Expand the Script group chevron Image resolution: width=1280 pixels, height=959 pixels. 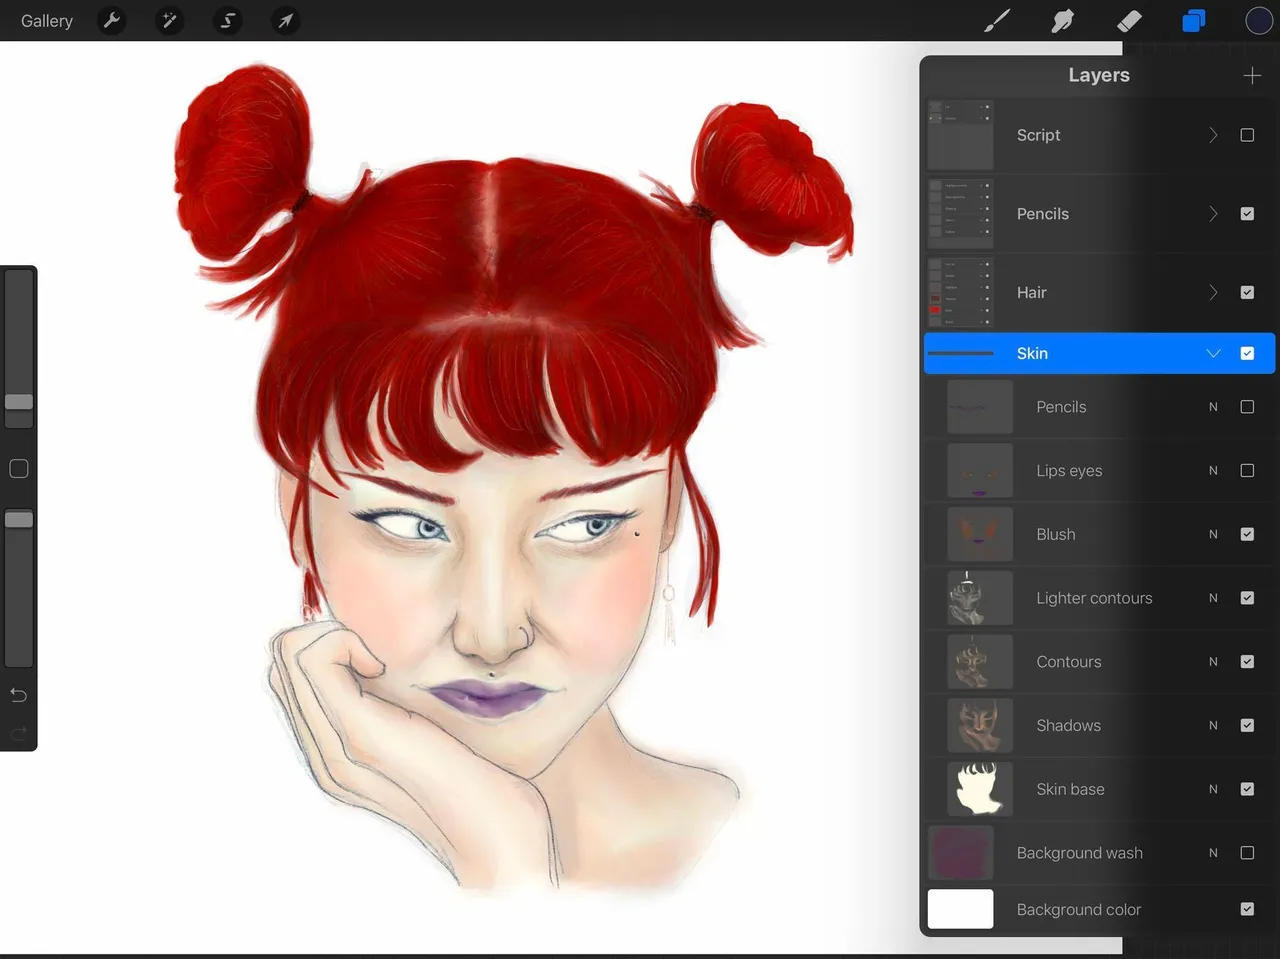pos(1213,135)
